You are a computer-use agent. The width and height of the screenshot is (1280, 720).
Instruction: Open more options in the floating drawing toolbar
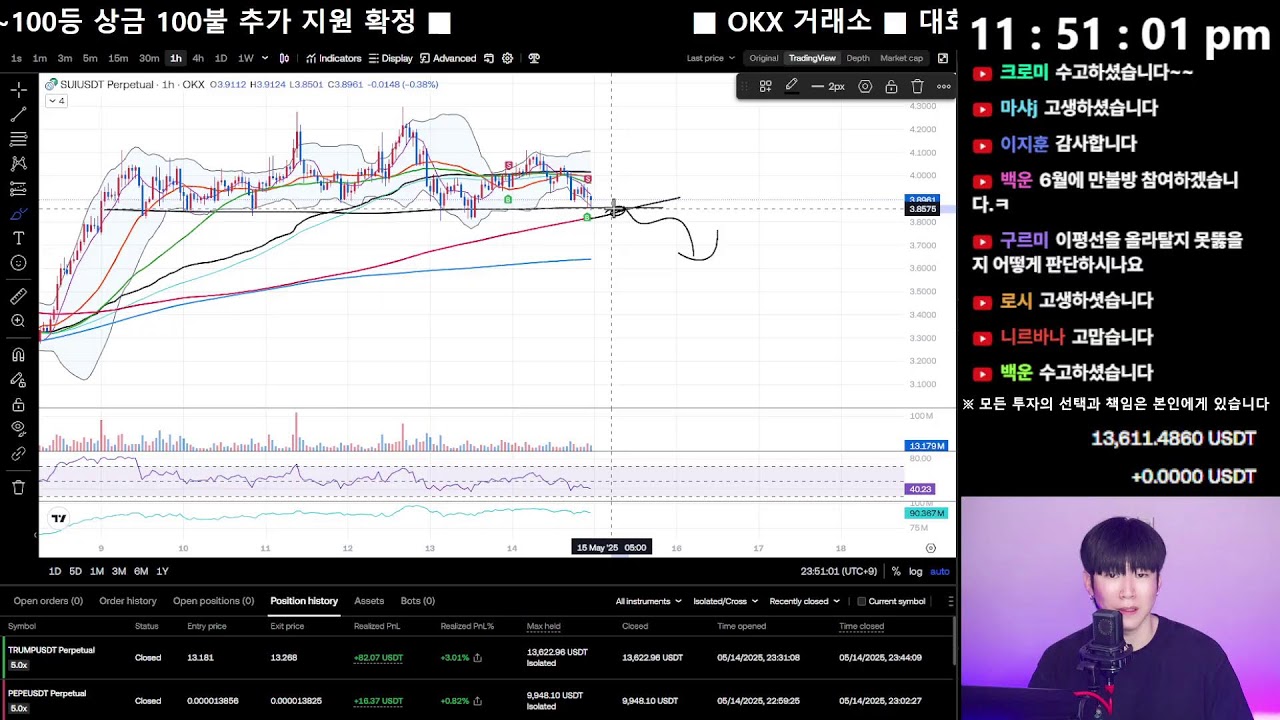pyautogui.click(x=943, y=86)
